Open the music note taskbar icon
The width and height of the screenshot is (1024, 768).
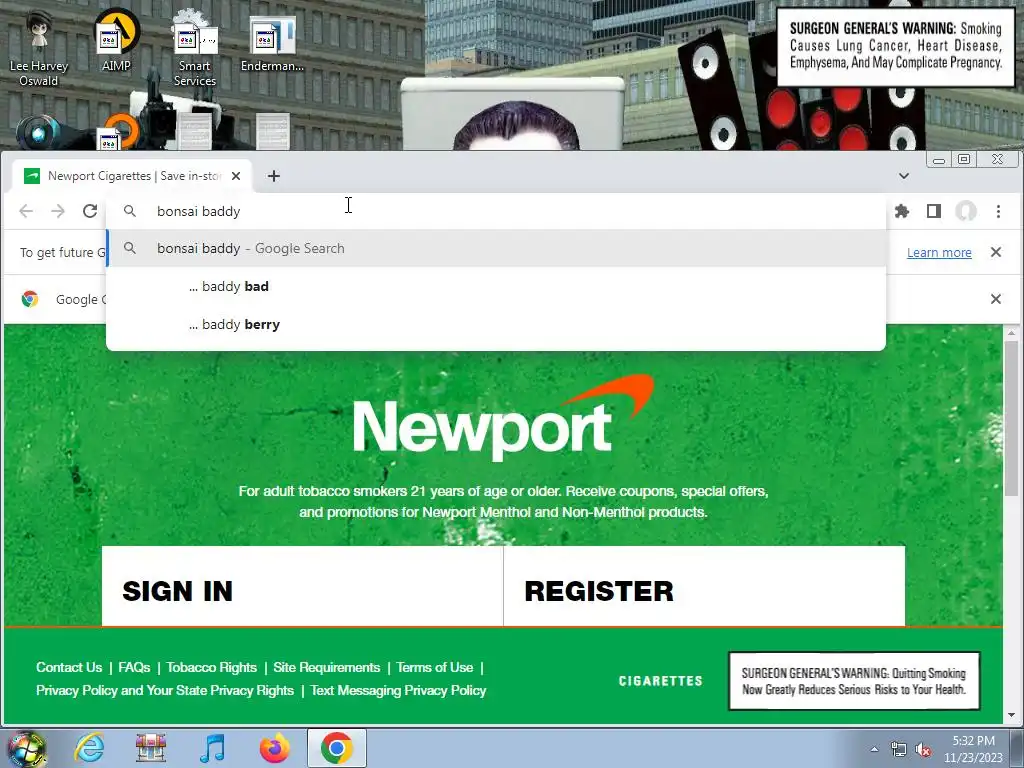[x=212, y=748]
